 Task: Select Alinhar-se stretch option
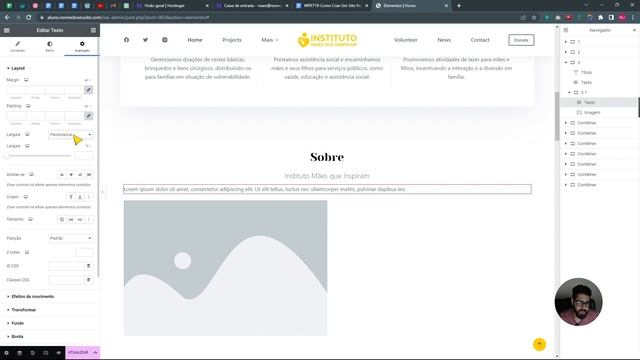click(x=89, y=175)
